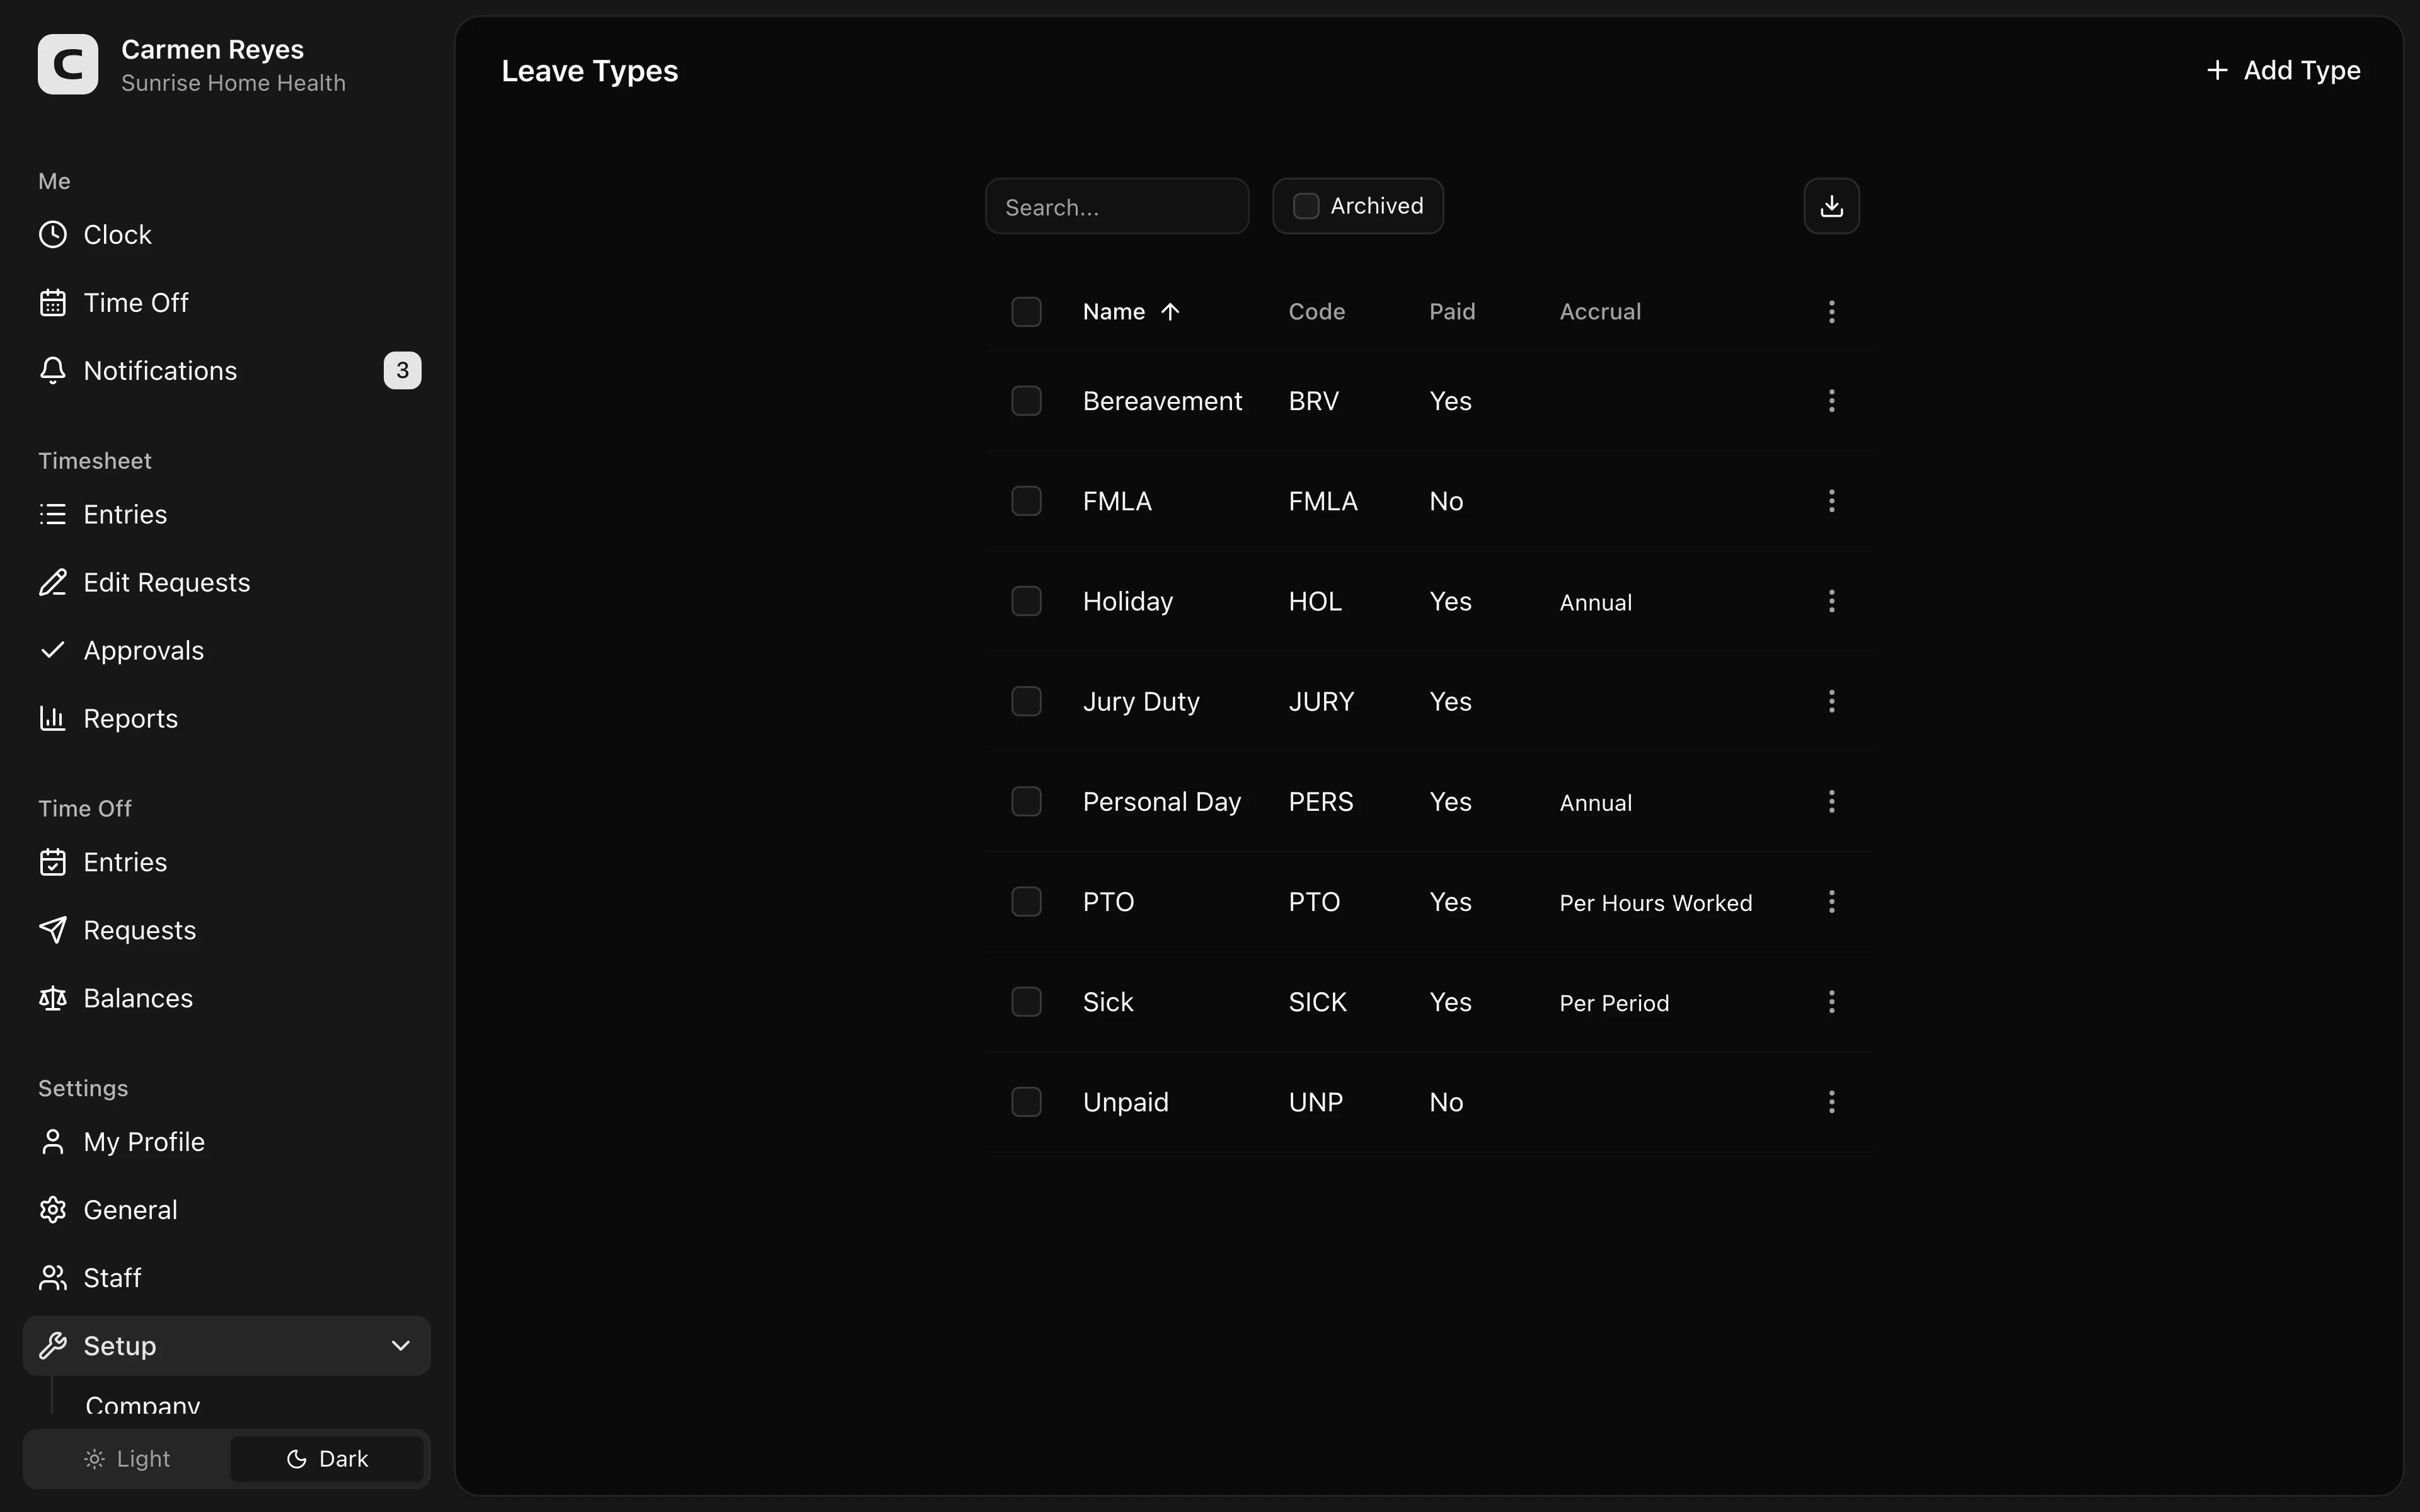Click the Setup wrench icon
The image size is (2420, 1512).
[53, 1347]
